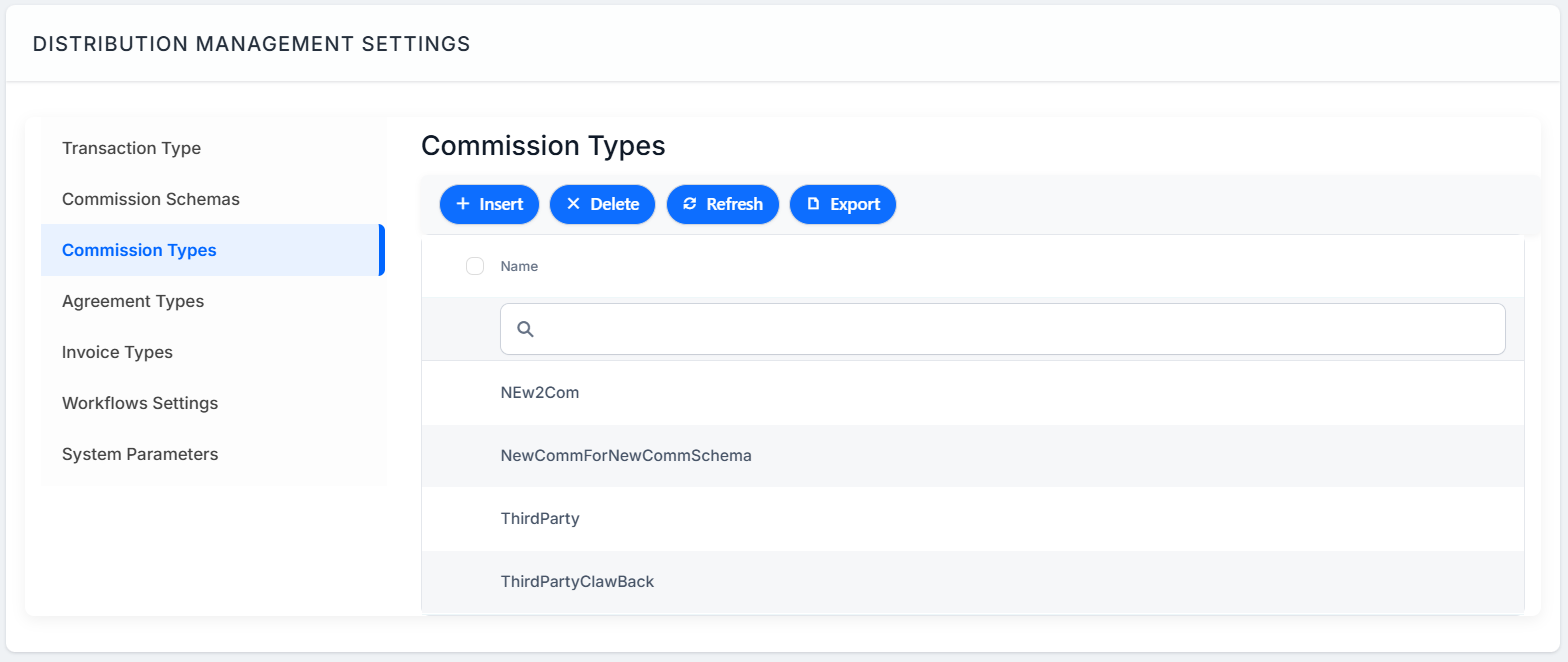Screen dimensions: 1568x662
Task: Click the document icon on Export button
Action: pyautogui.click(x=813, y=204)
